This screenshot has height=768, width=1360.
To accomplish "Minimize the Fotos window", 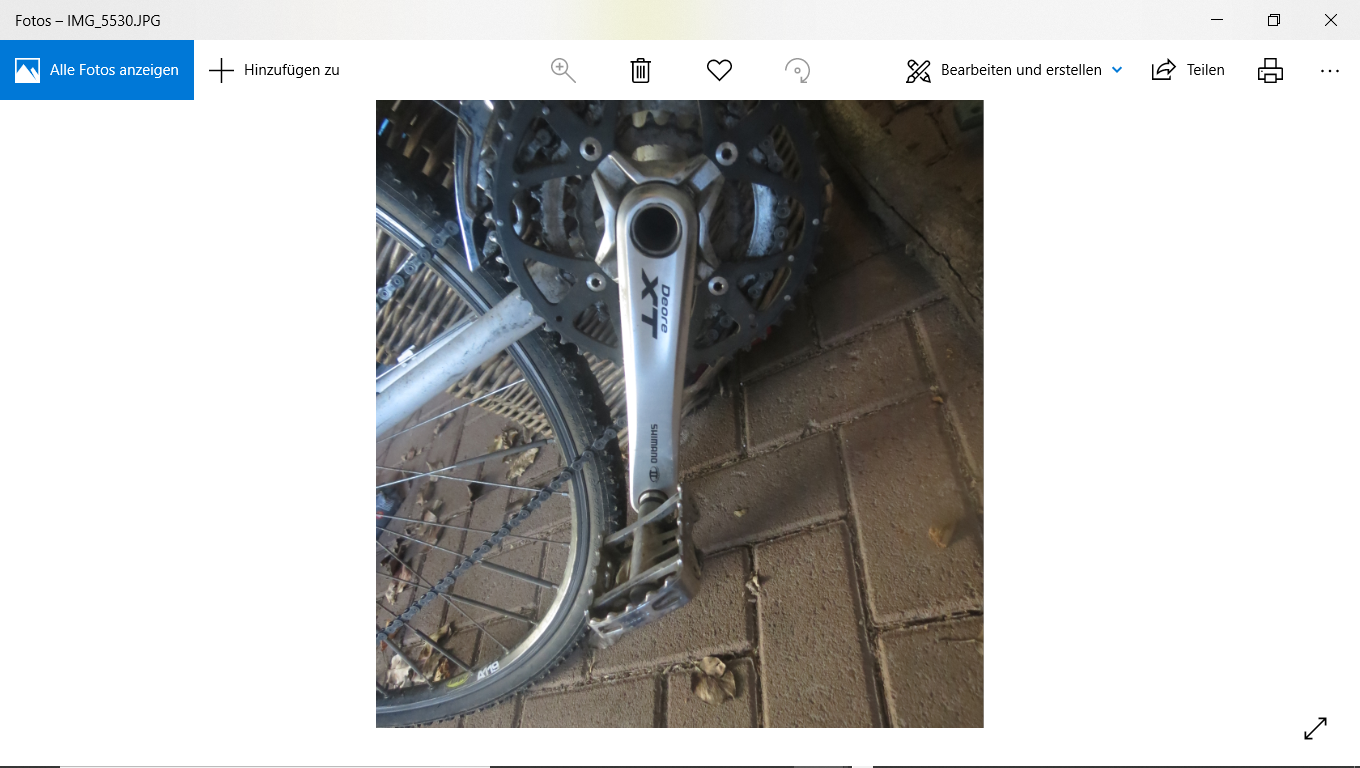I will (1217, 20).
